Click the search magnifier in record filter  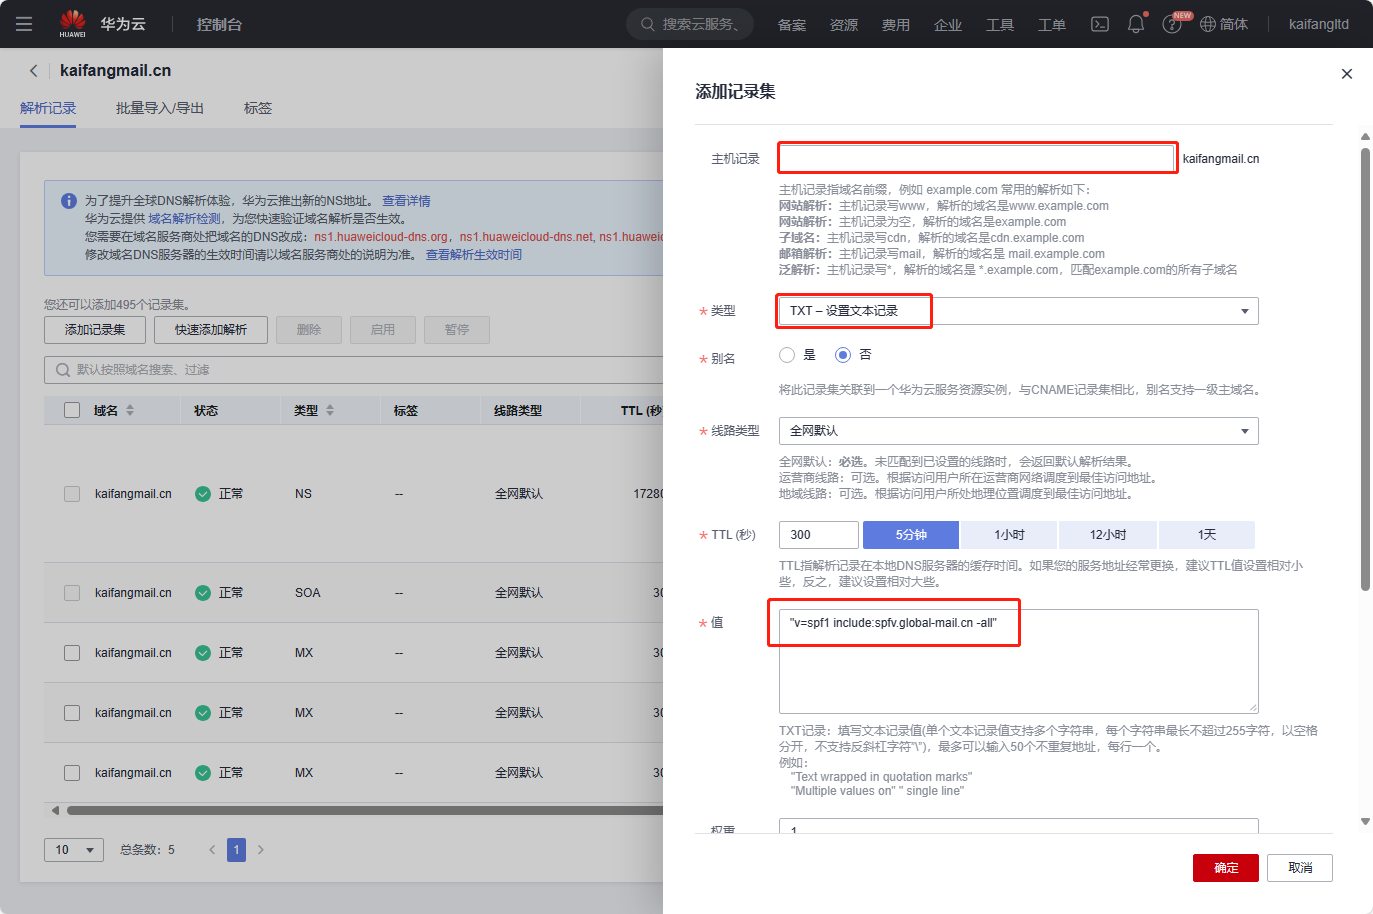pos(63,370)
